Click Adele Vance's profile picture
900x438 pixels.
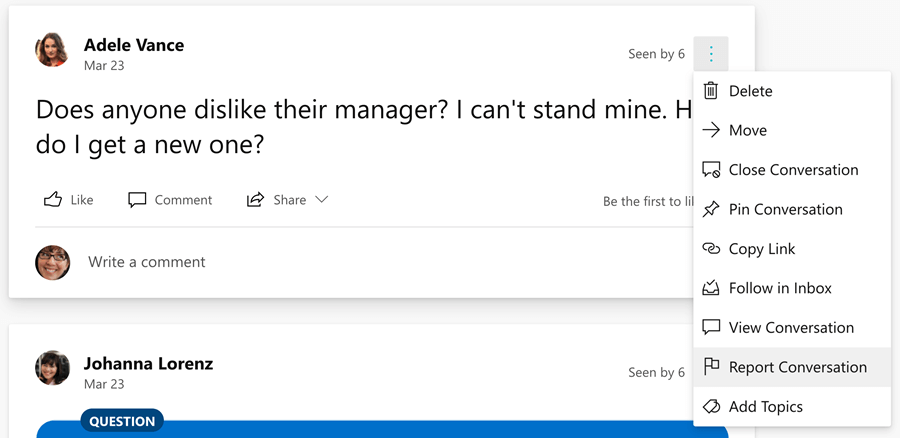[x=52, y=50]
